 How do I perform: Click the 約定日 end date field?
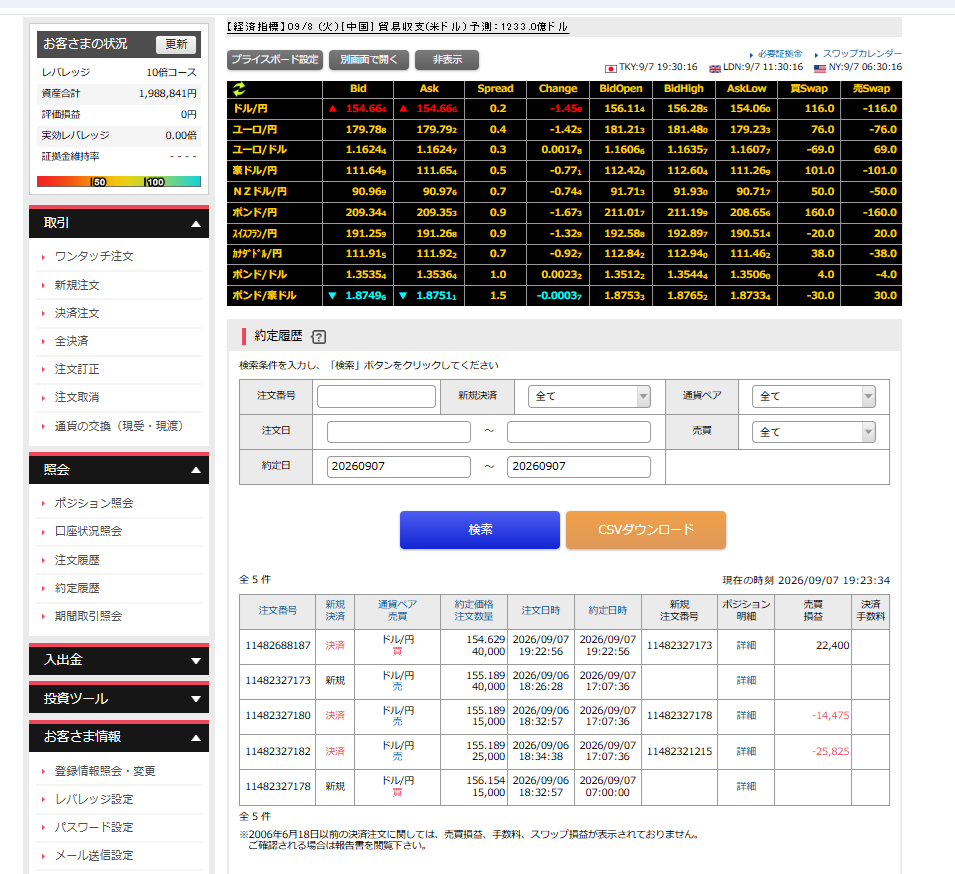[579, 467]
